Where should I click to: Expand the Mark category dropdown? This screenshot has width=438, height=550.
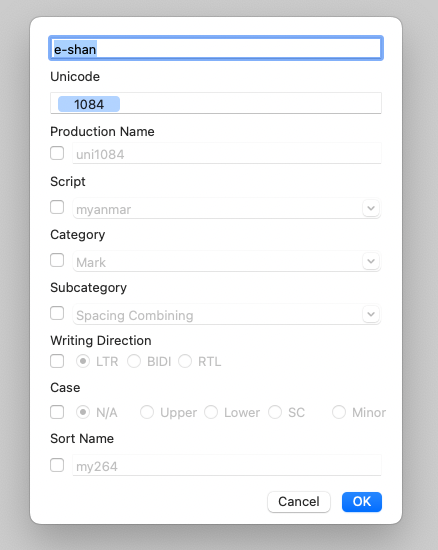tap(371, 261)
